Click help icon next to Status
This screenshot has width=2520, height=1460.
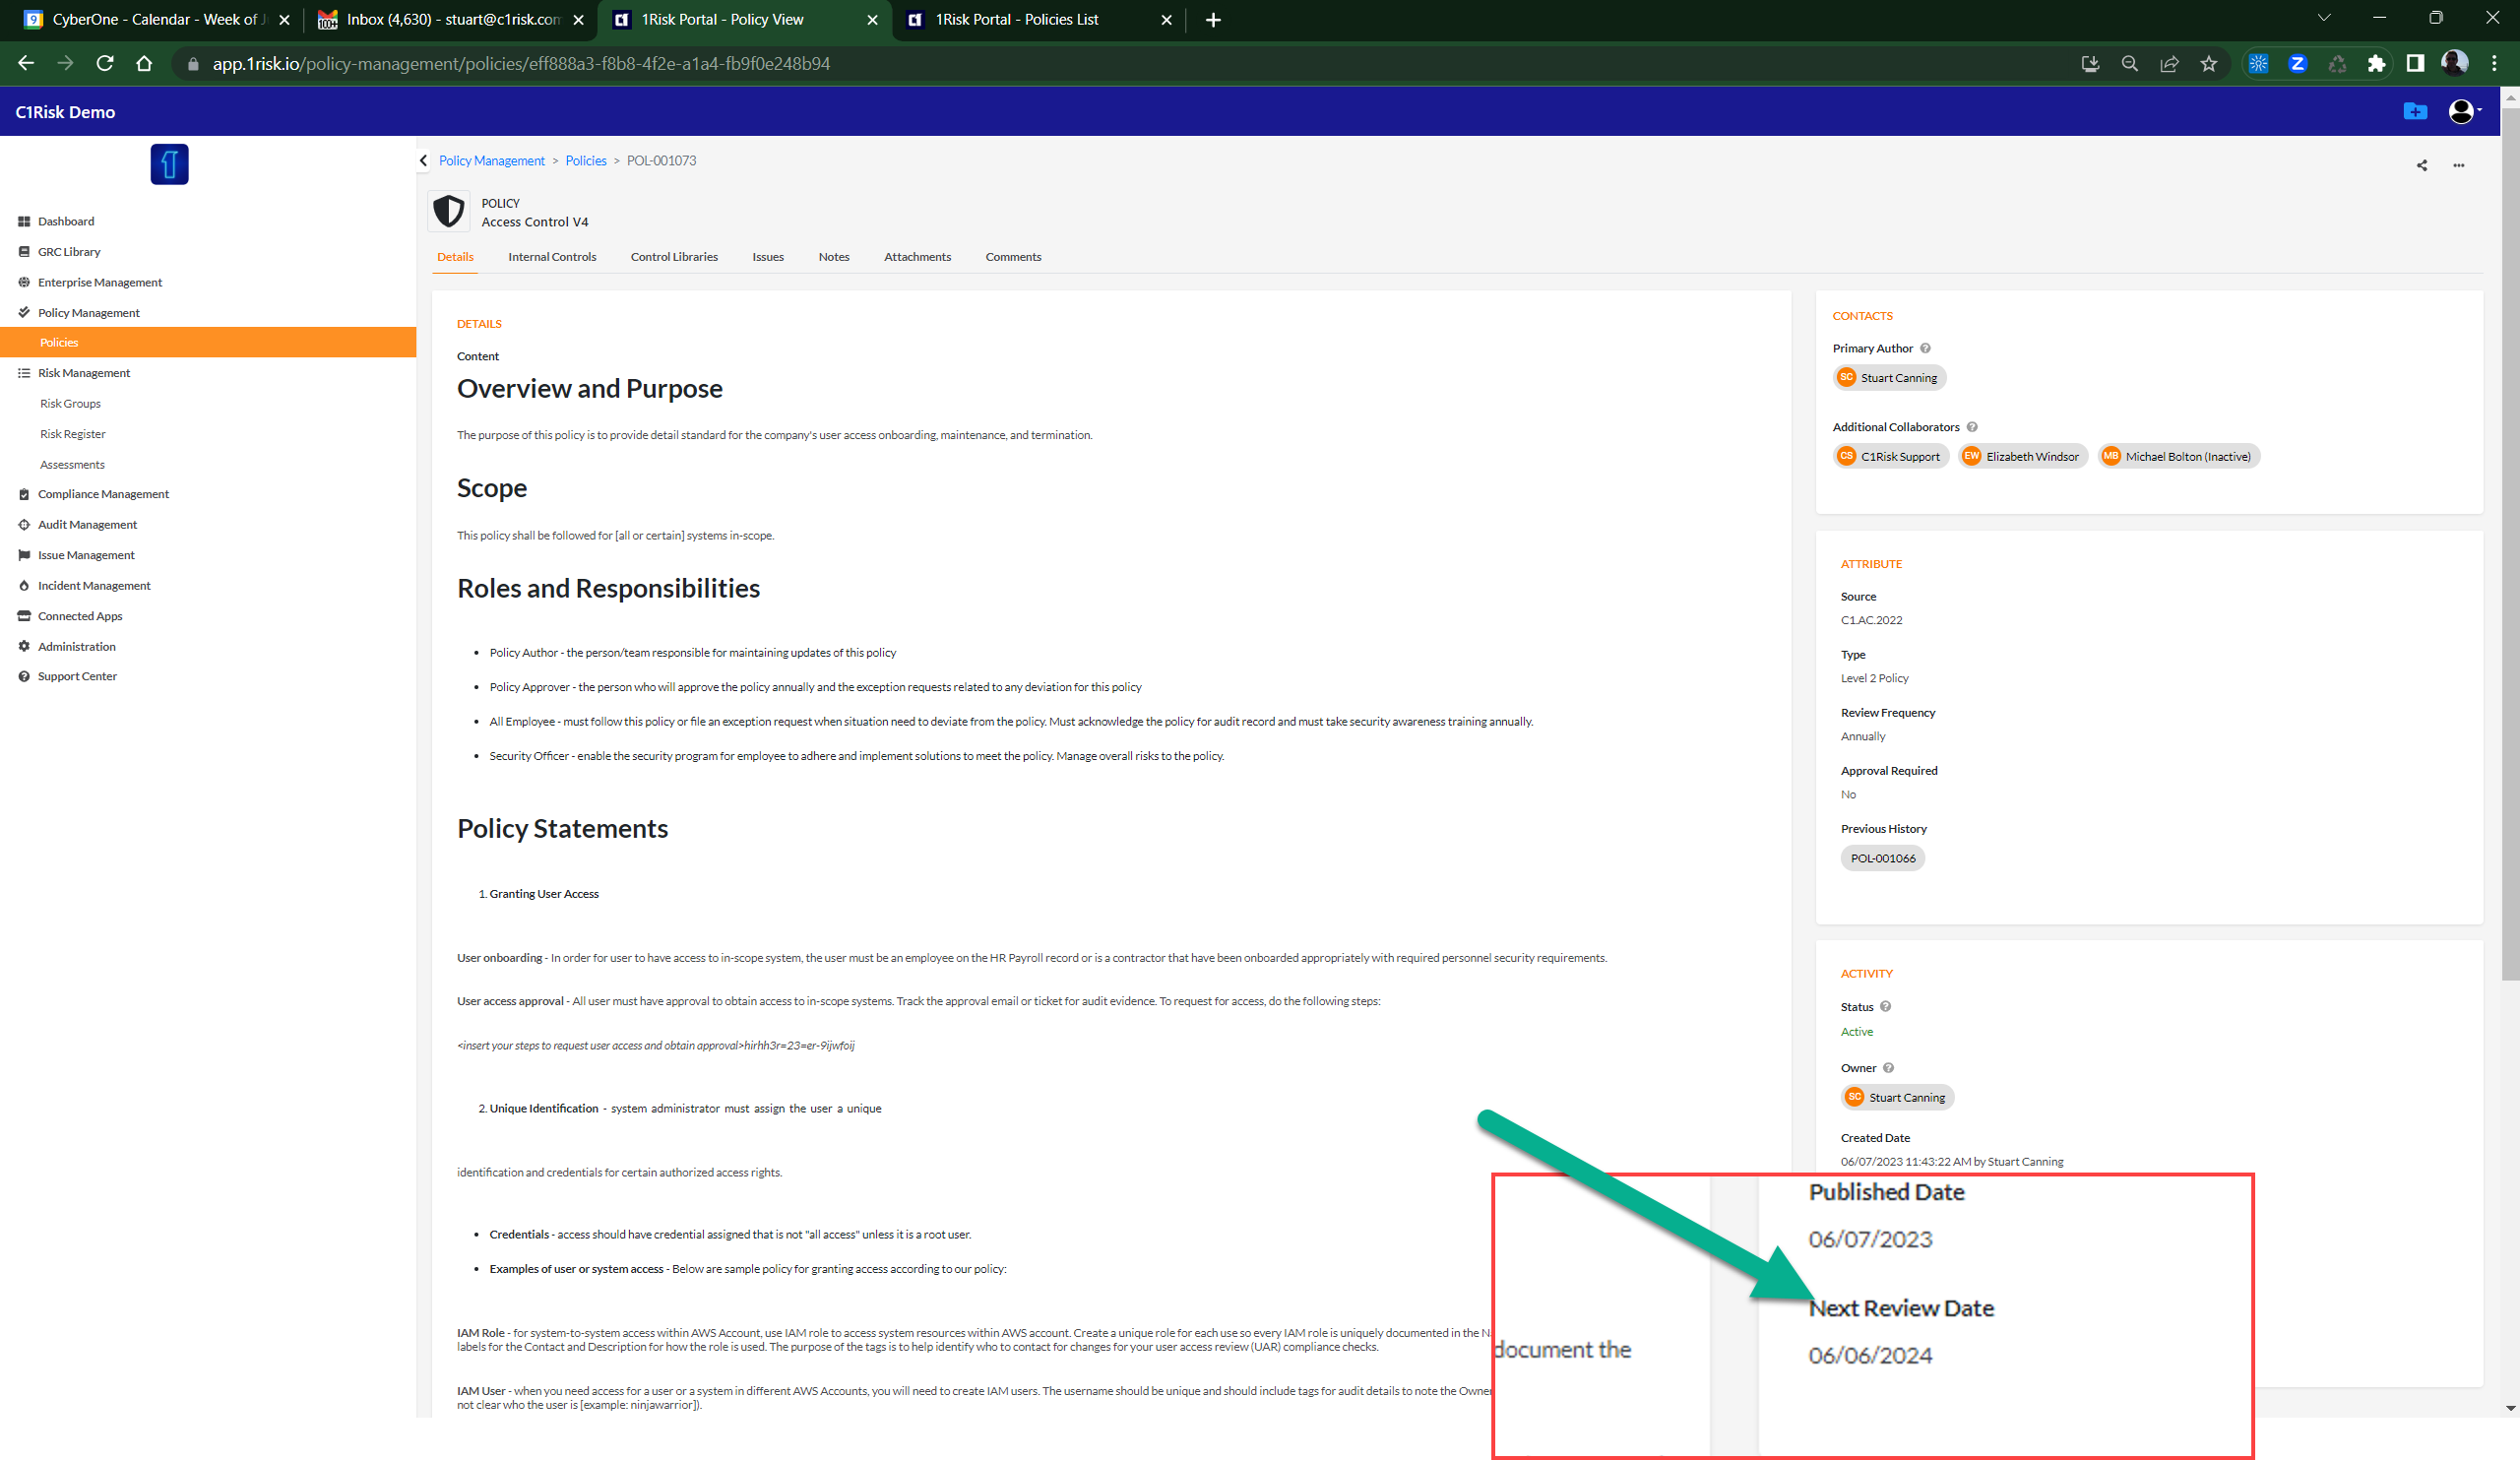pos(1885,1007)
